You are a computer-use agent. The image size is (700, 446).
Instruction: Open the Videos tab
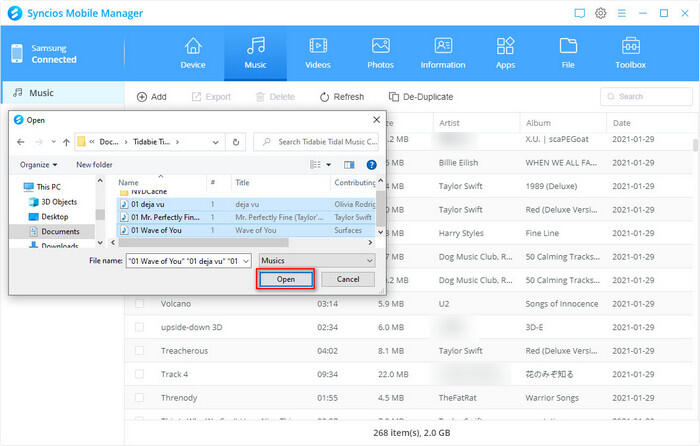click(x=318, y=54)
